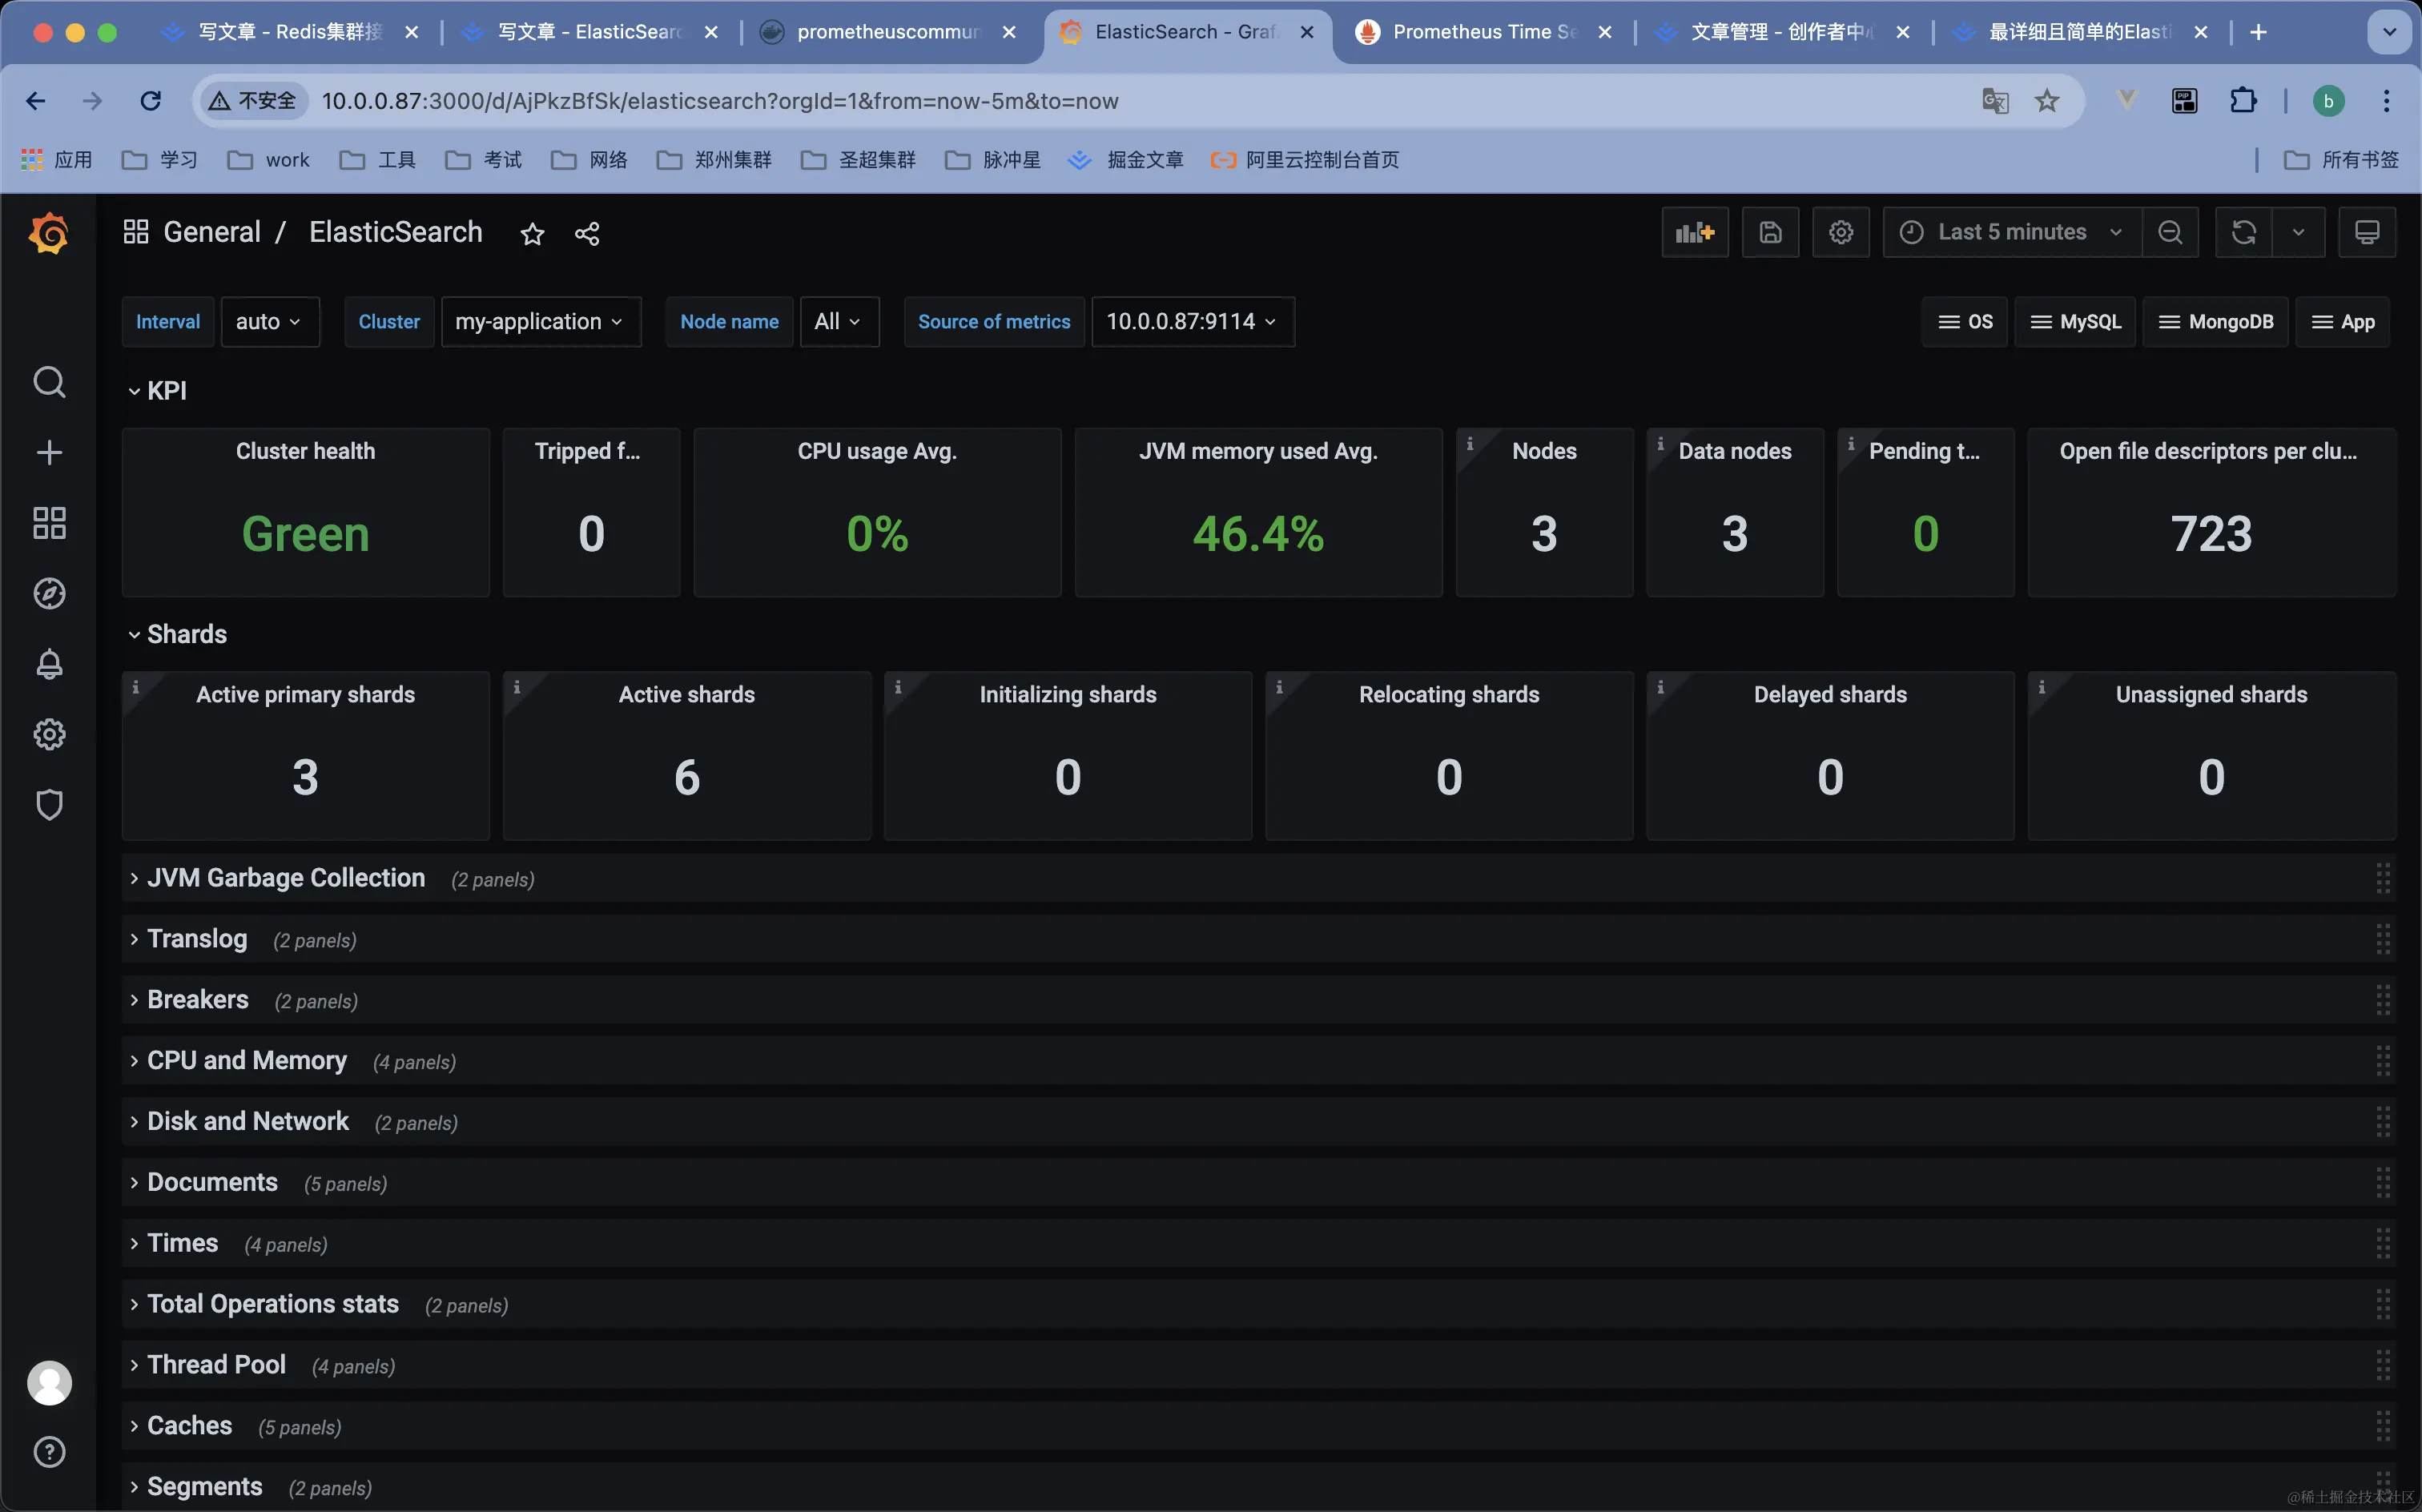2422x1512 pixels.
Task: Open the Last 5 minutes time picker
Action: 2012,233
